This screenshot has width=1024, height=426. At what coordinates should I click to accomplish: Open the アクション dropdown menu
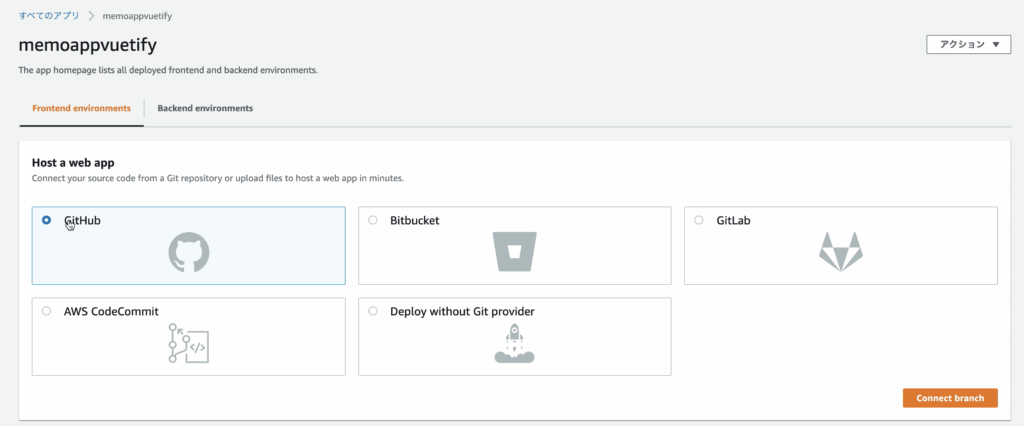pyautogui.click(x=968, y=44)
